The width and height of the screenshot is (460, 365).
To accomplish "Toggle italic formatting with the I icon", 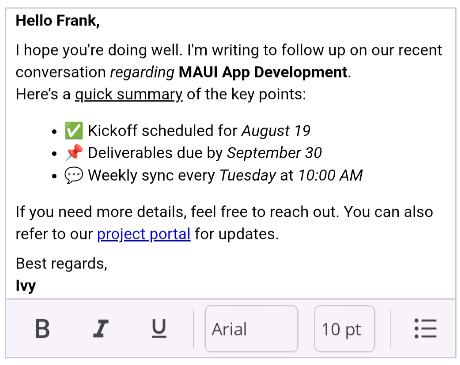I will (x=101, y=329).
